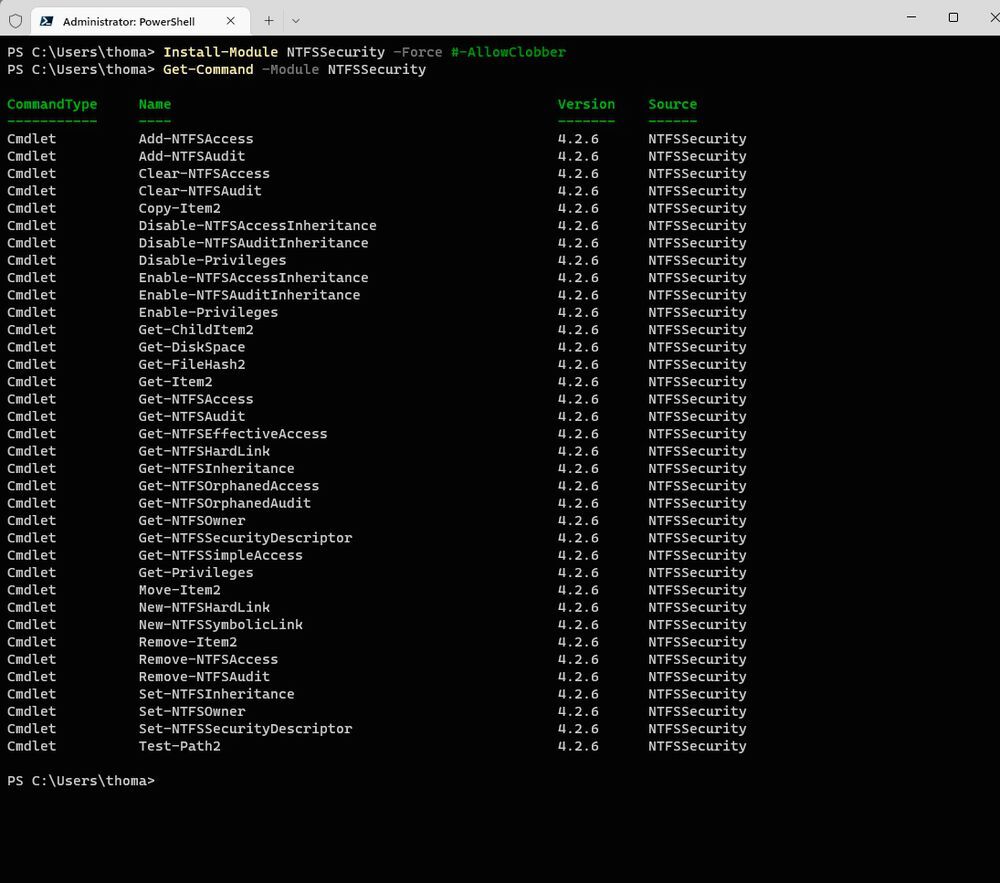Viewport: 1000px width, 883px height.
Task: Minimize the terminal window
Action: (911, 17)
